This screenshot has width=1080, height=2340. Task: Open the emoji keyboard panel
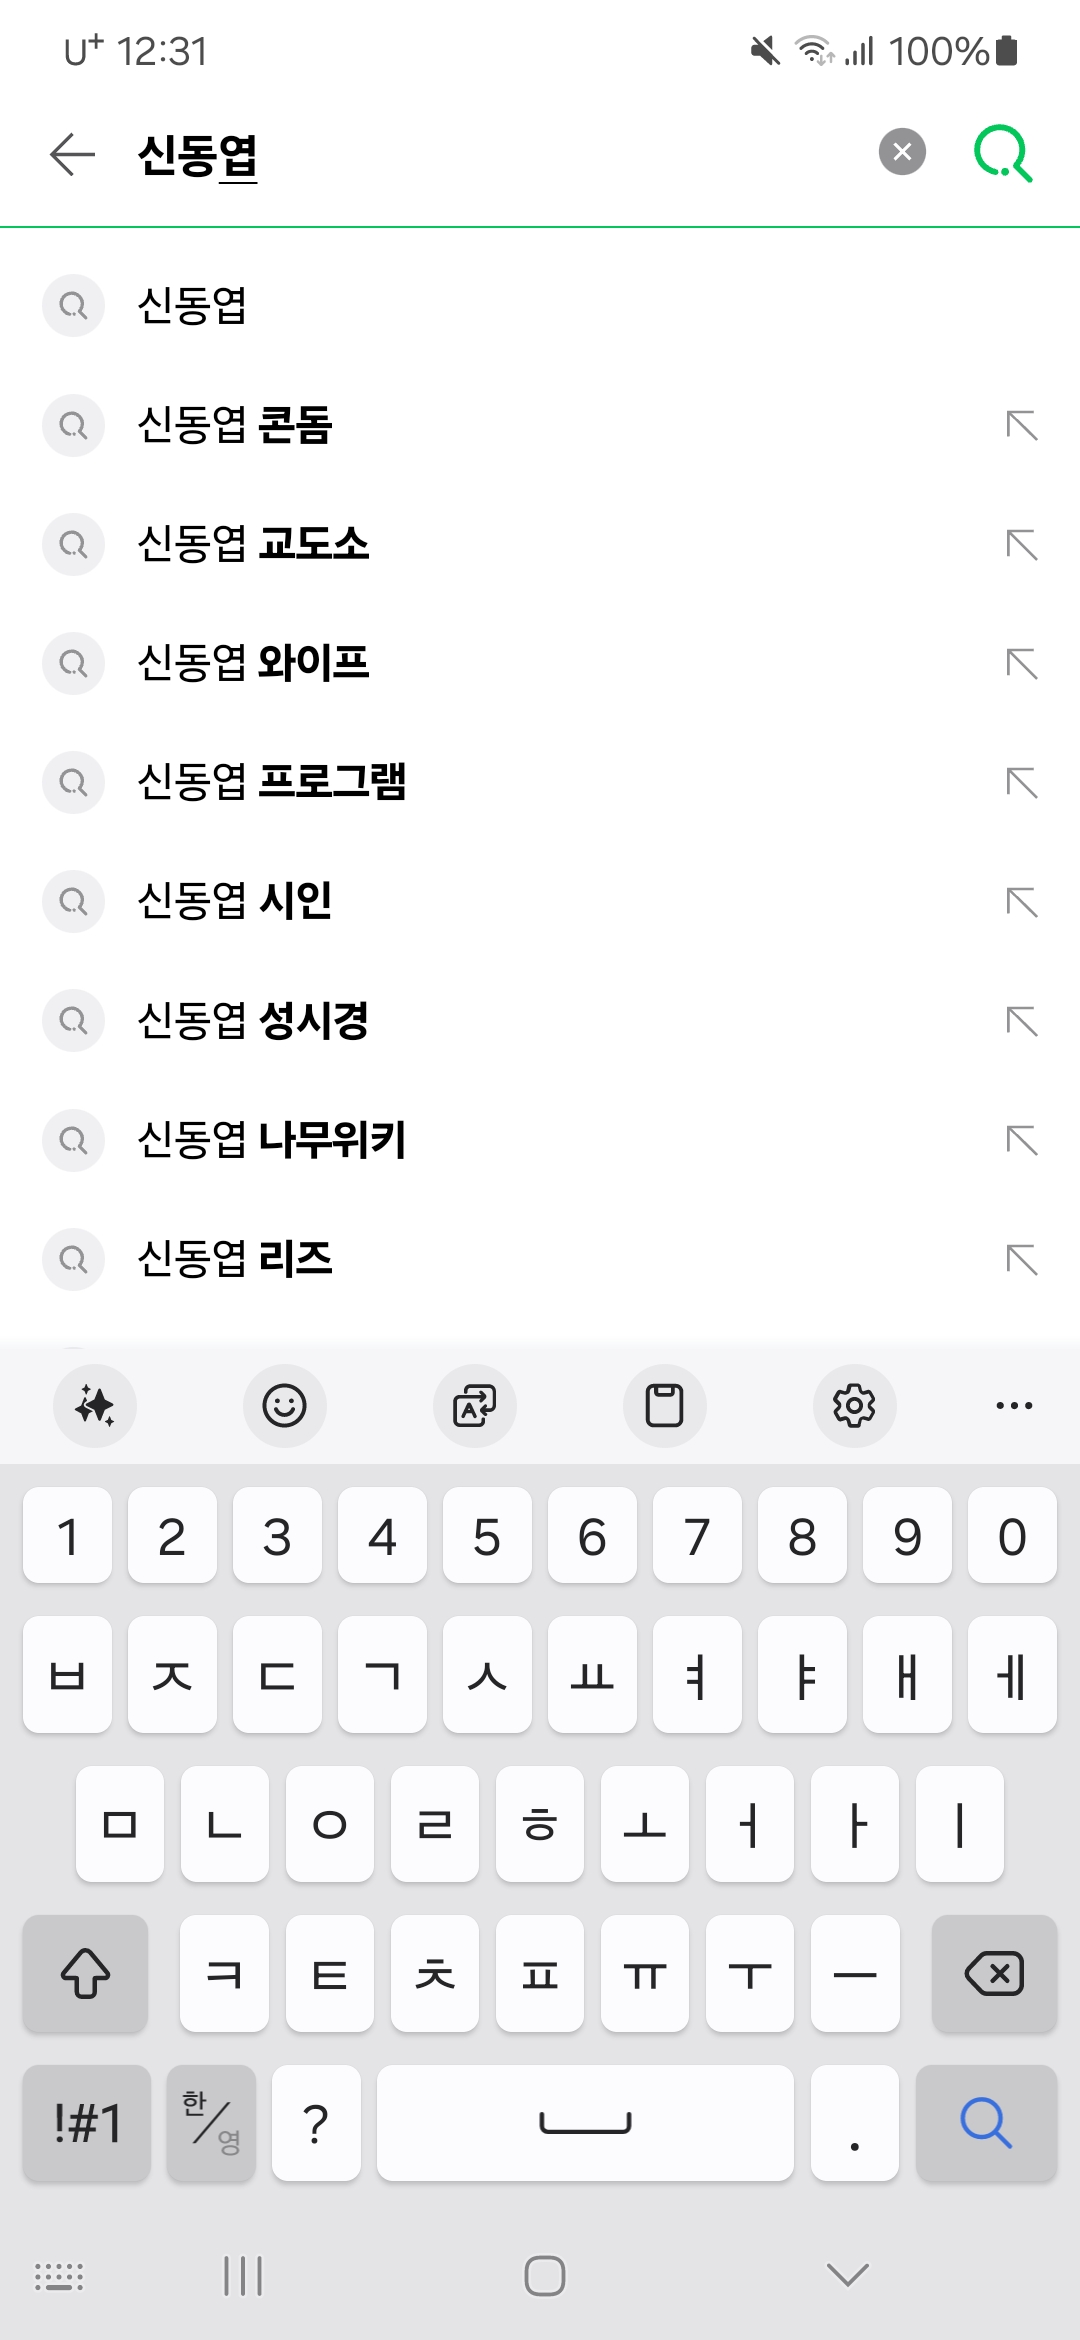[284, 1405]
